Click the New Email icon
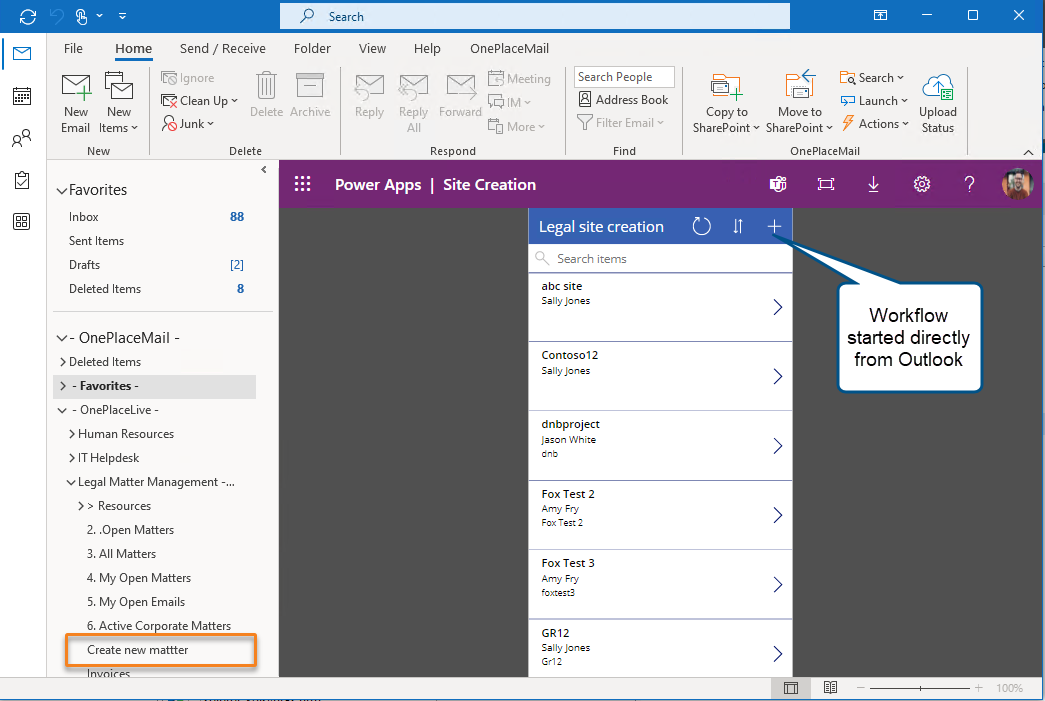Viewport: 1045px width, 701px height. pos(75,87)
